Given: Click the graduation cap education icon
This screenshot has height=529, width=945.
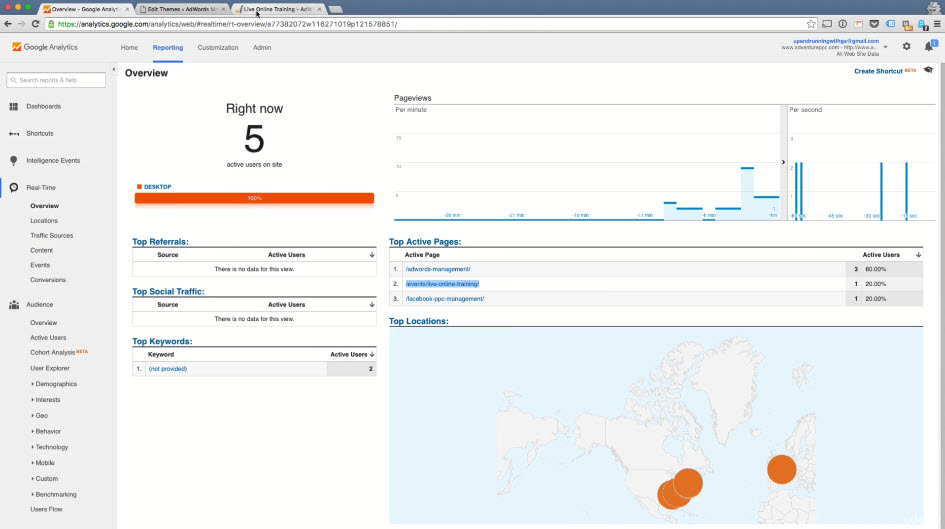Looking at the screenshot, I should click(x=928, y=71).
